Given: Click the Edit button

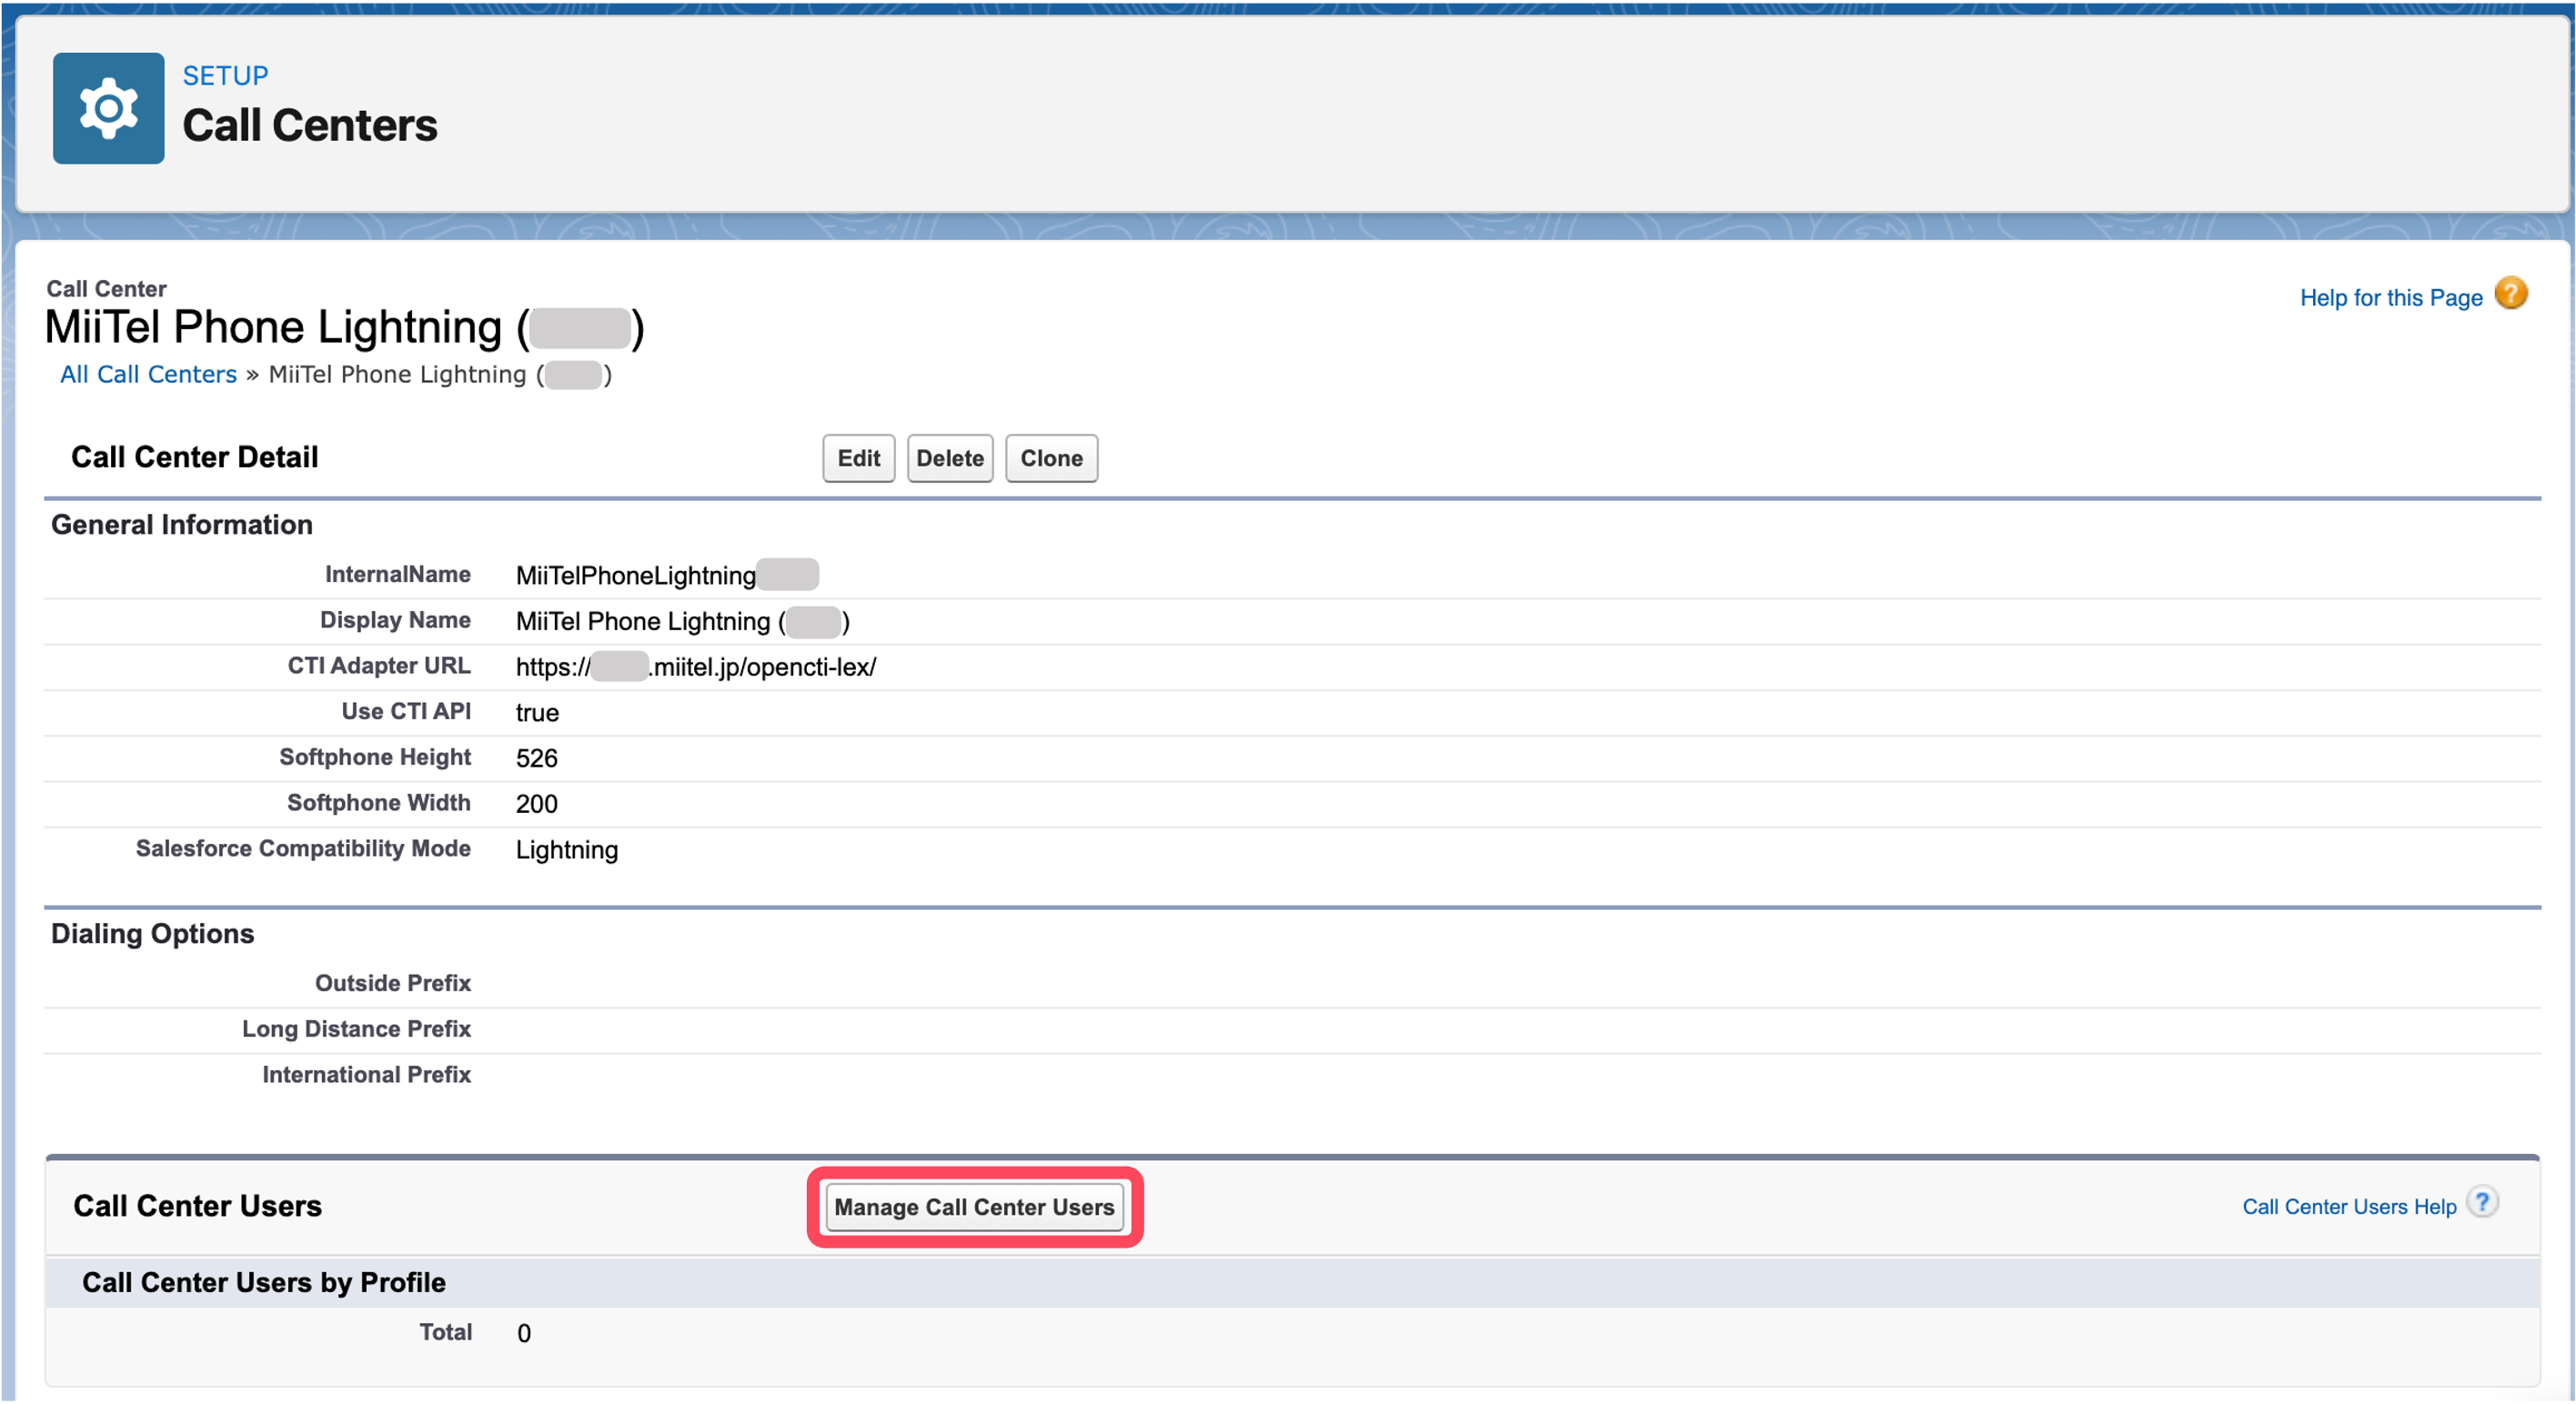Looking at the screenshot, I should pyautogui.click(x=858, y=458).
